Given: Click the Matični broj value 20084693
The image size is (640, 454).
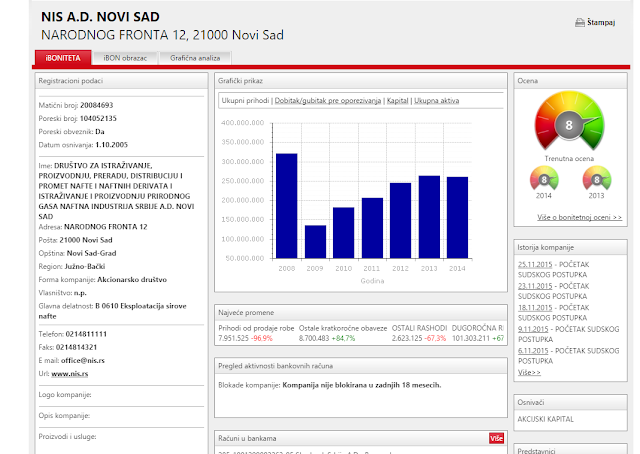Looking at the screenshot, I should pyautogui.click(x=97, y=105).
